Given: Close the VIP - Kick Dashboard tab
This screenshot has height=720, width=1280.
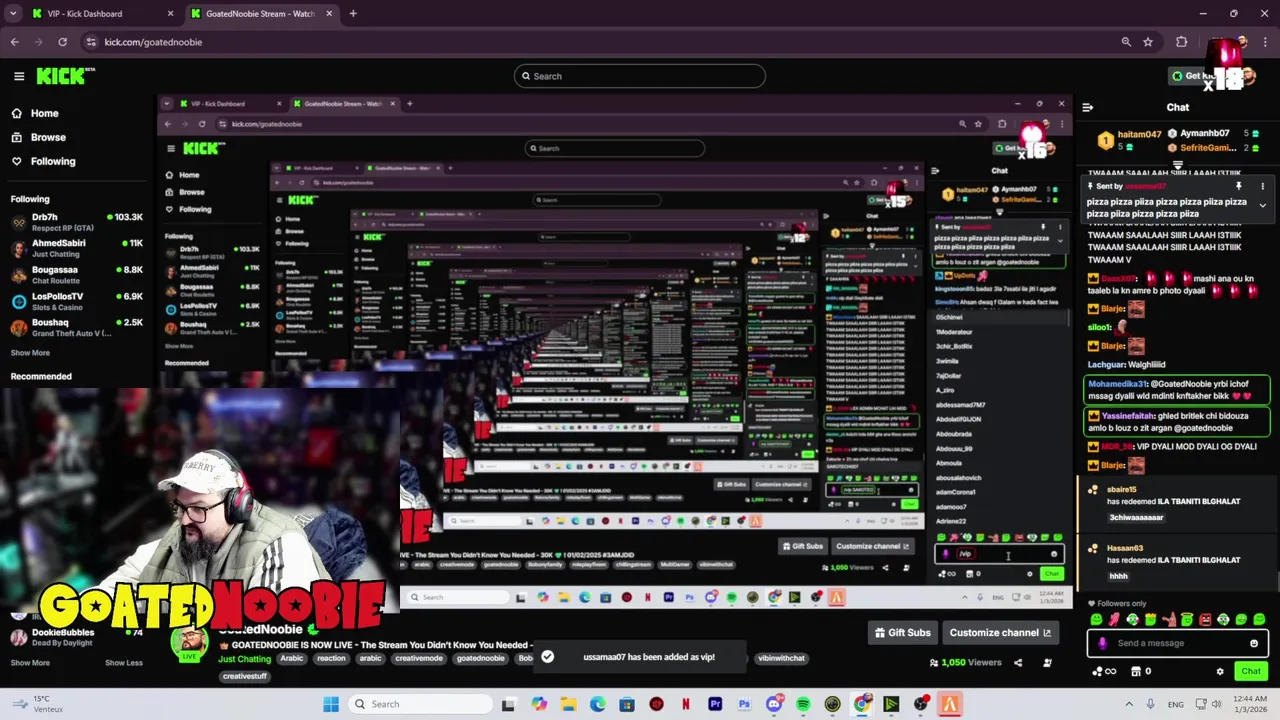Looking at the screenshot, I should click(x=170, y=13).
